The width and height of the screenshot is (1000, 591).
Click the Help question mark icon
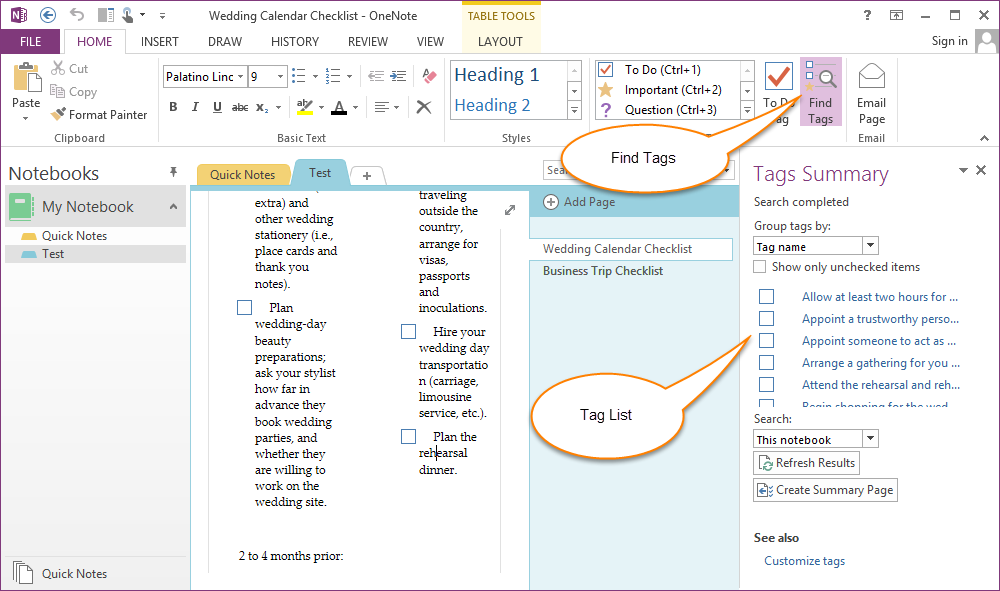coord(867,15)
